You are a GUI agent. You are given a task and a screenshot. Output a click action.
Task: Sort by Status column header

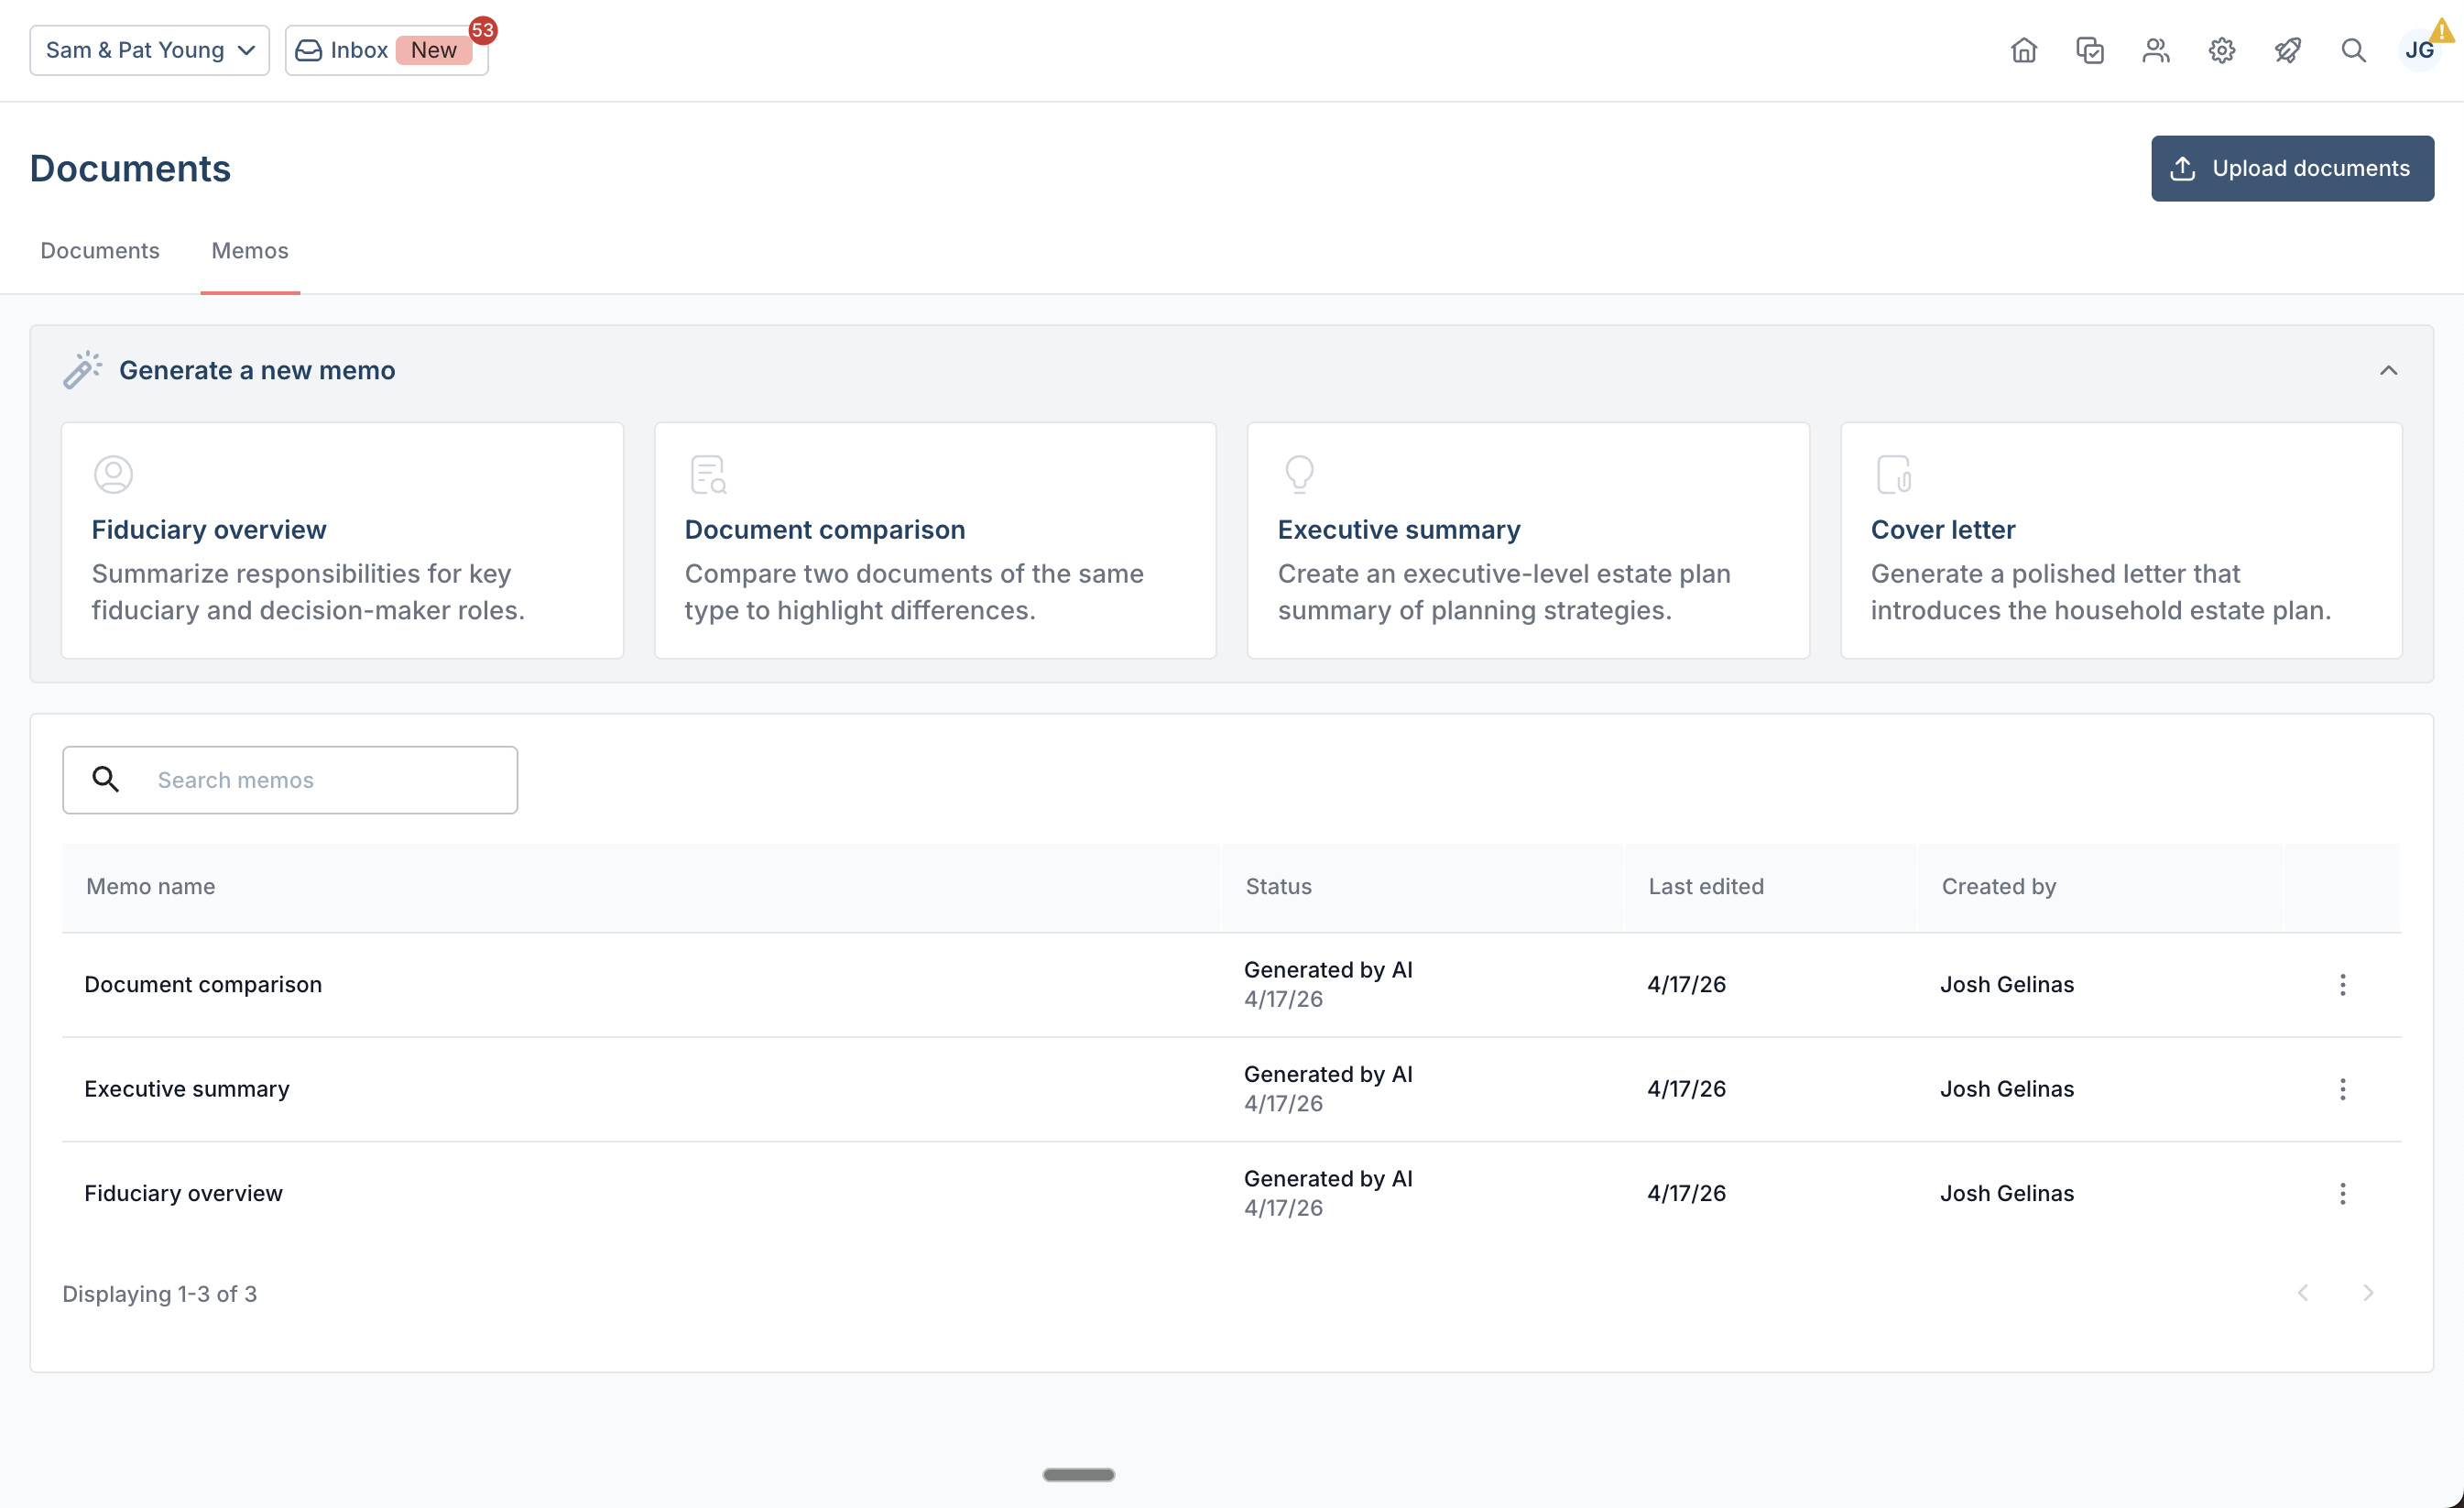click(1279, 886)
